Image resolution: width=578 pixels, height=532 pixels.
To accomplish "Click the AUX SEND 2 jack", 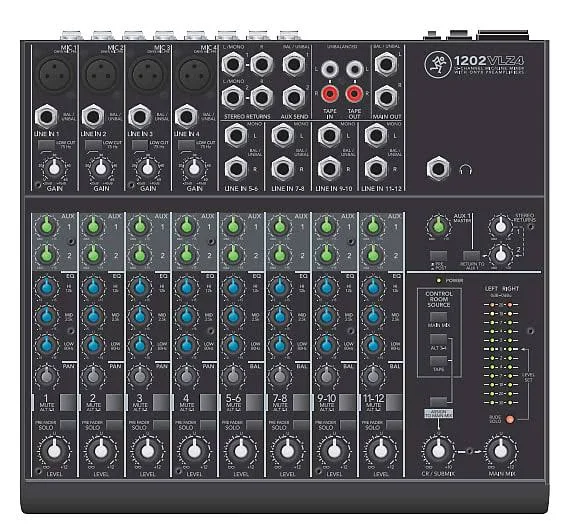I will click(x=294, y=98).
